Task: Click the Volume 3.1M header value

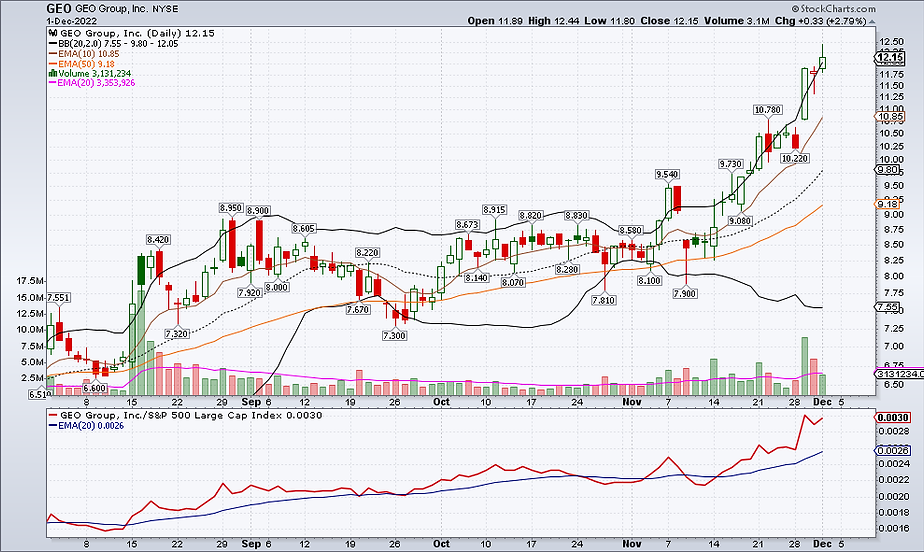Action: [737, 21]
